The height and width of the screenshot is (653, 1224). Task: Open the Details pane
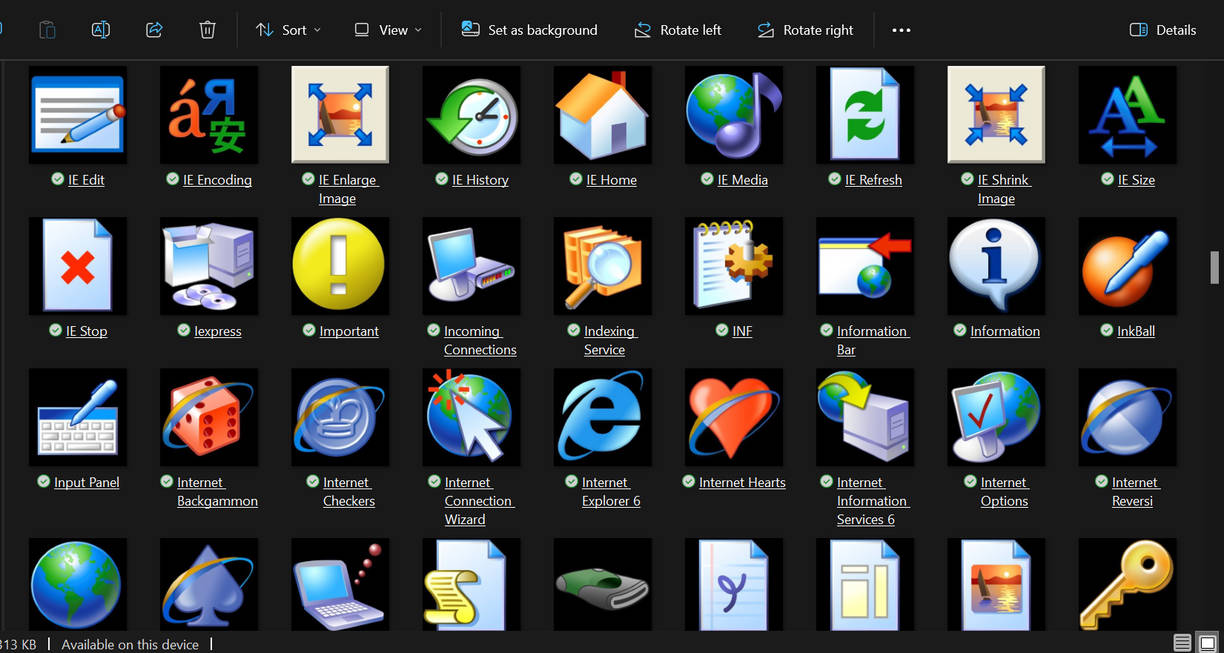pyautogui.click(x=1162, y=30)
